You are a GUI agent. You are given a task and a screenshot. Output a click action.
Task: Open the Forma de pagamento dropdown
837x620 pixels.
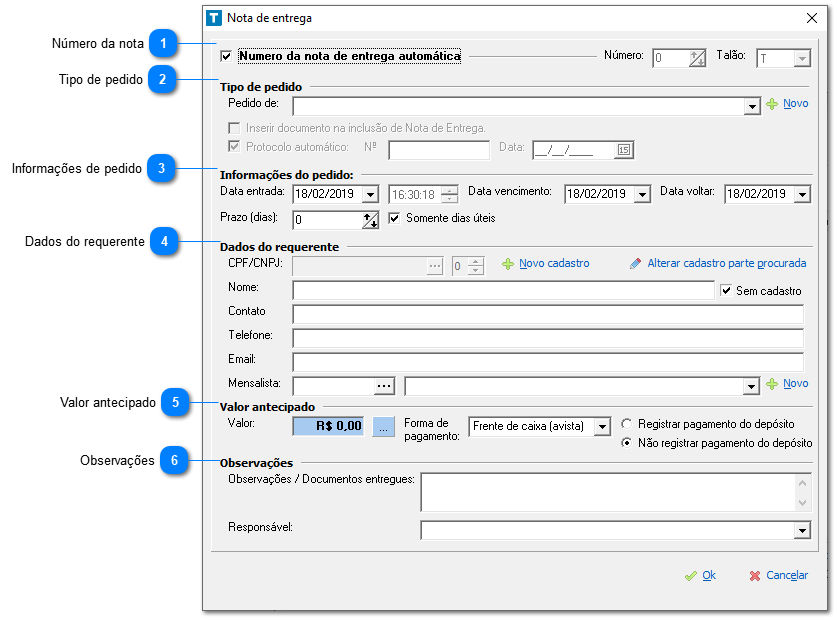(x=602, y=427)
